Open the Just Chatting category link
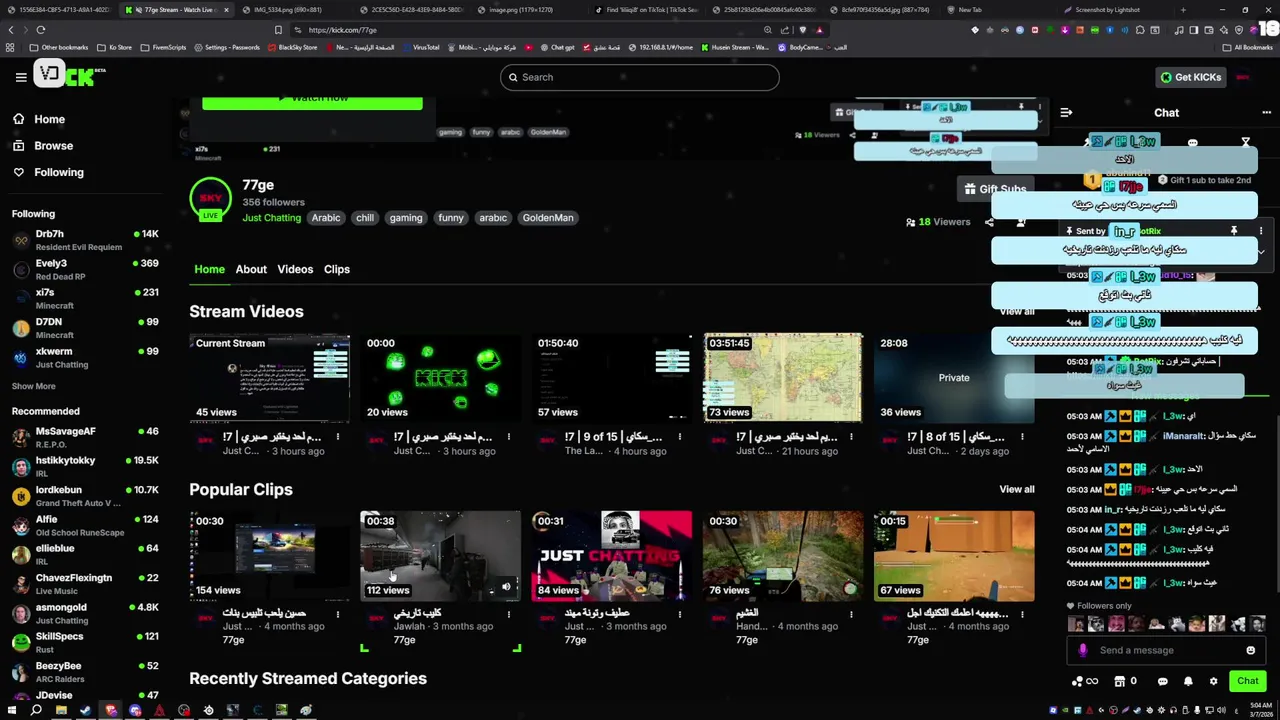The width and height of the screenshot is (1280, 720). (x=271, y=218)
